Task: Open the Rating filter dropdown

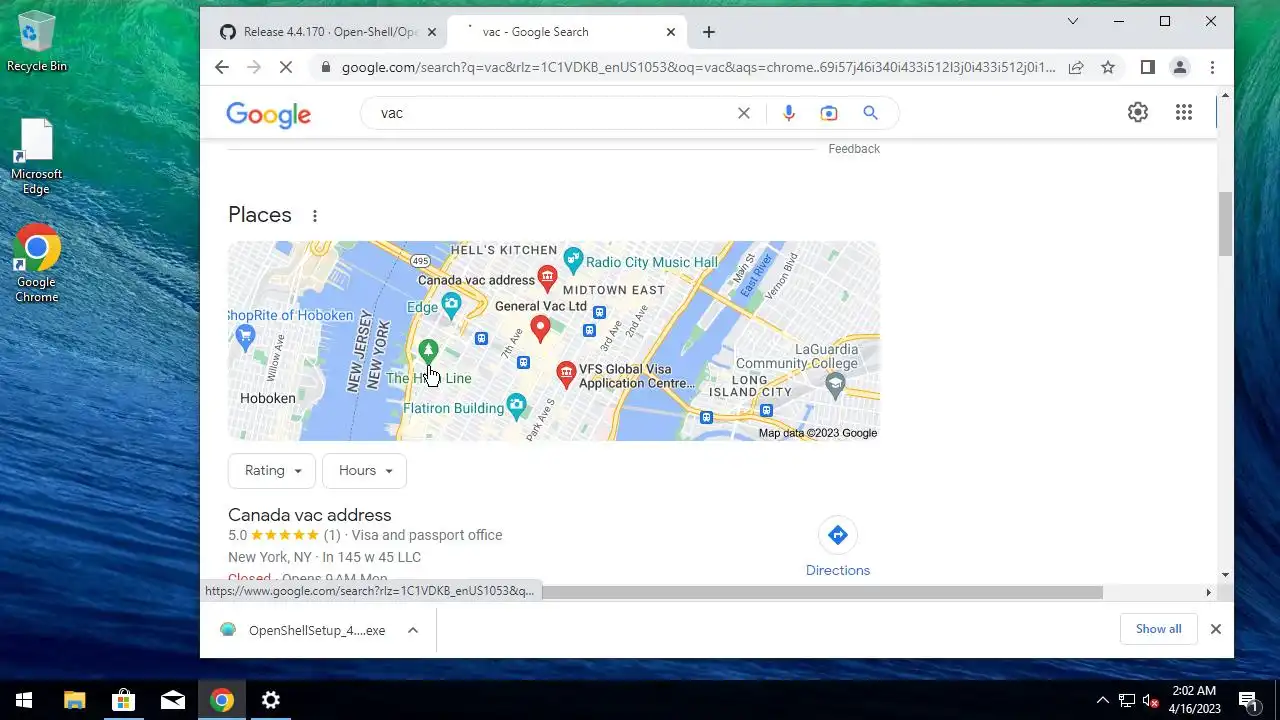Action: click(272, 471)
